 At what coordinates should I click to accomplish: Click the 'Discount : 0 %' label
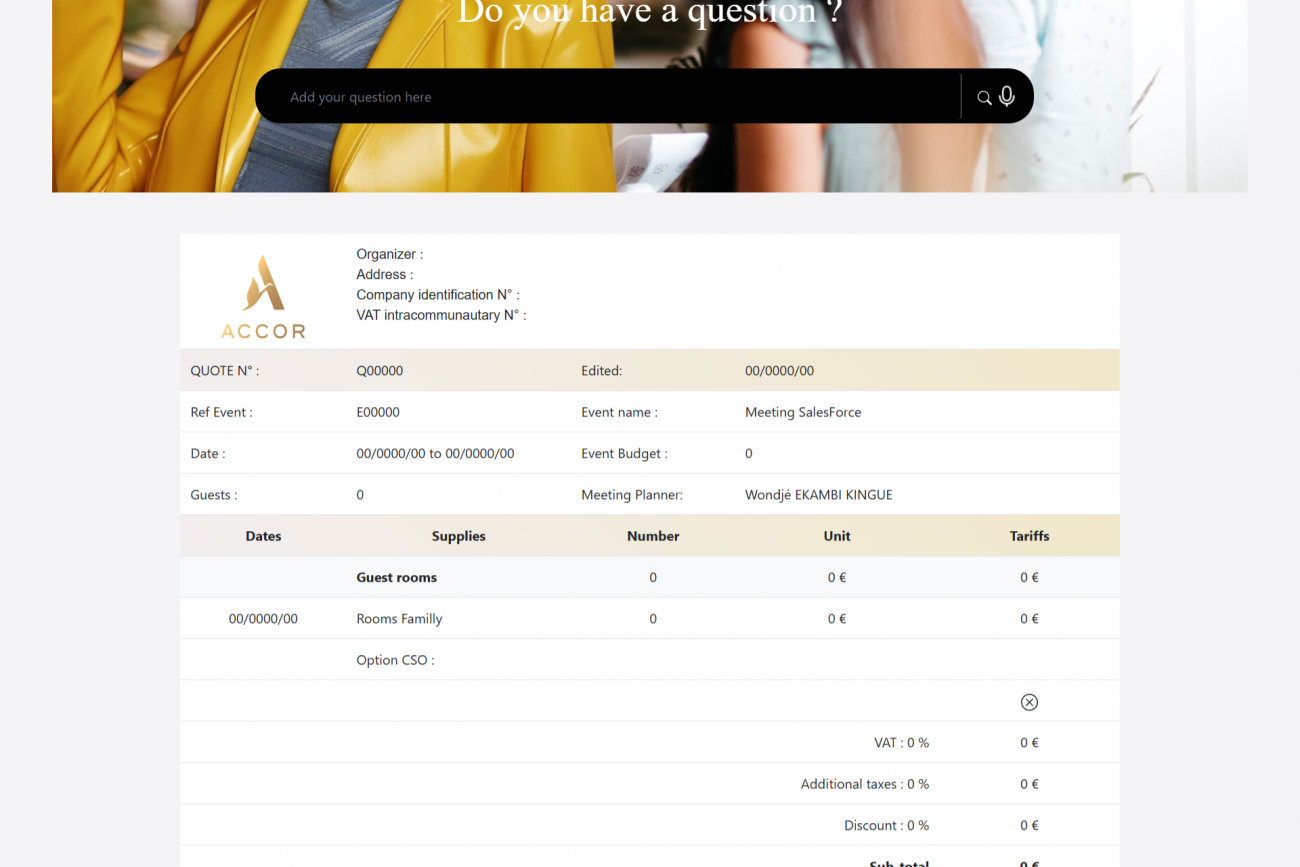[x=886, y=826]
